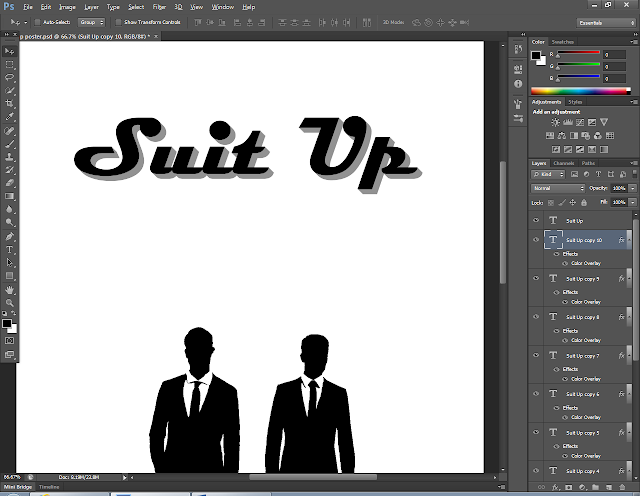Select the Lasso tool
Screen dimensions: 640x496
click(x=9, y=77)
